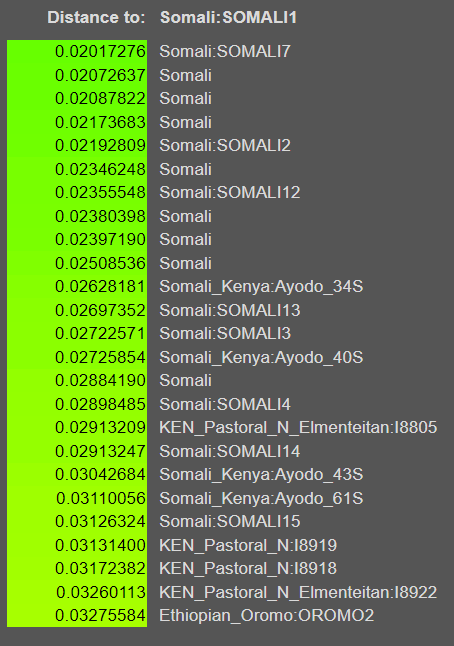Viewport: 454px width, 646px height.
Task: Select the Somali_Kenya:Ayodo_43S entry
Action: point(261,475)
